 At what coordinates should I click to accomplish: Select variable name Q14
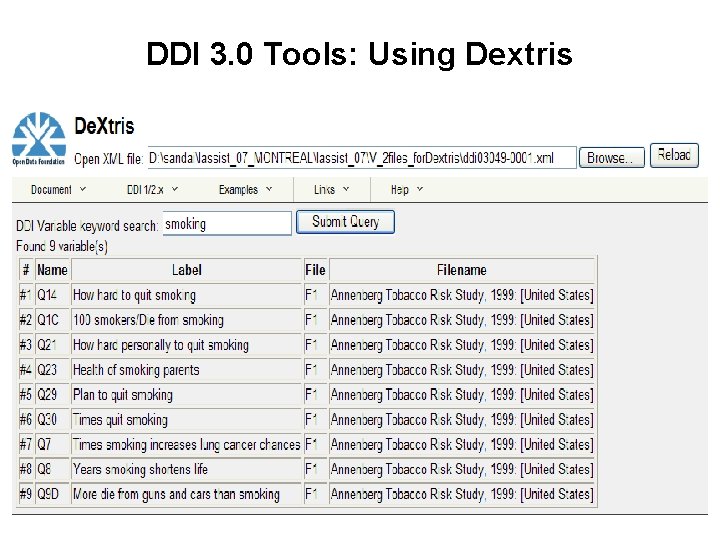tap(47, 295)
